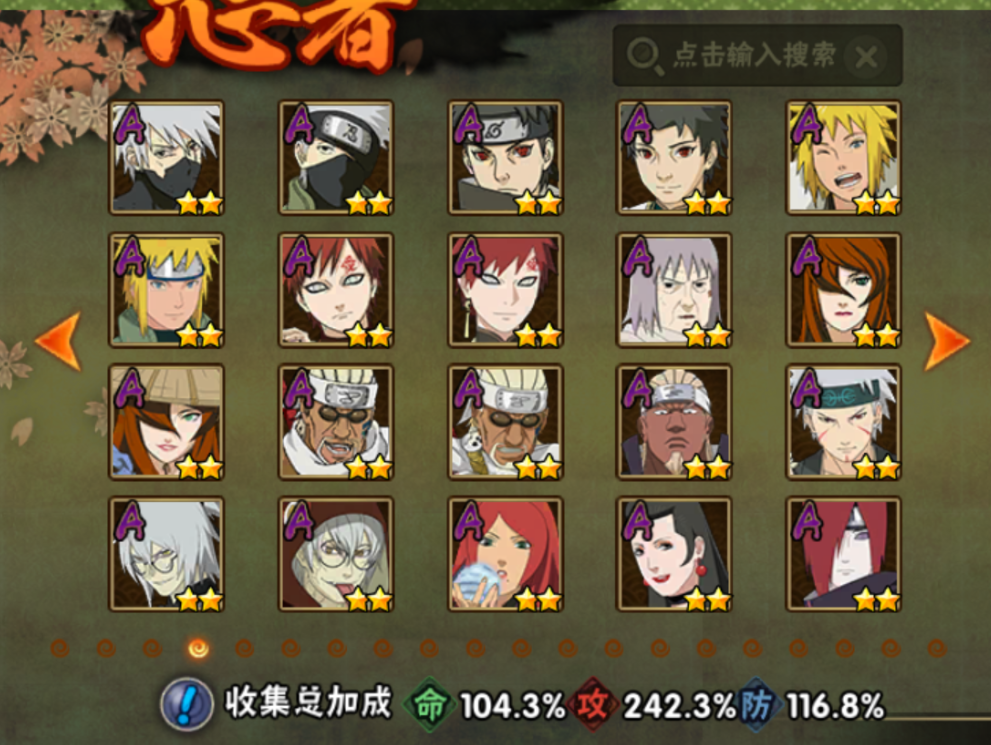Select the red-haired ninja holding a ball

505,554
